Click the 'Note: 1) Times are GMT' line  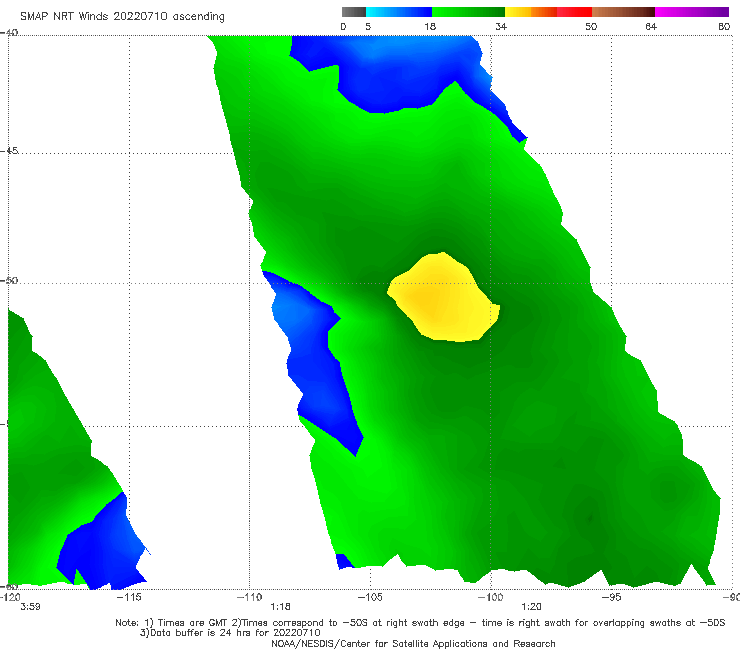[420, 623]
